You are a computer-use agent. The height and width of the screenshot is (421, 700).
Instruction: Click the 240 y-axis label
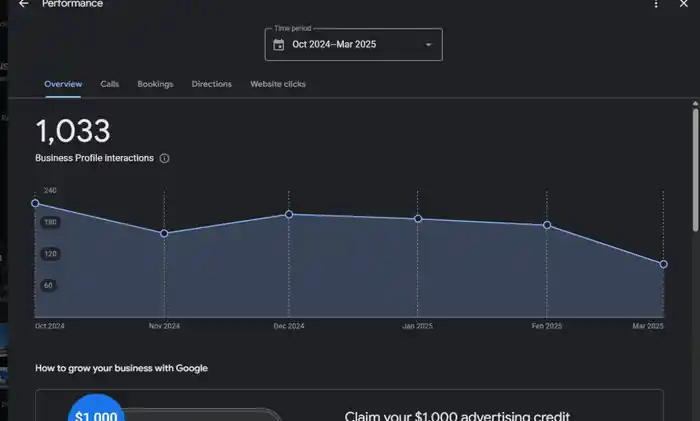coord(50,191)
